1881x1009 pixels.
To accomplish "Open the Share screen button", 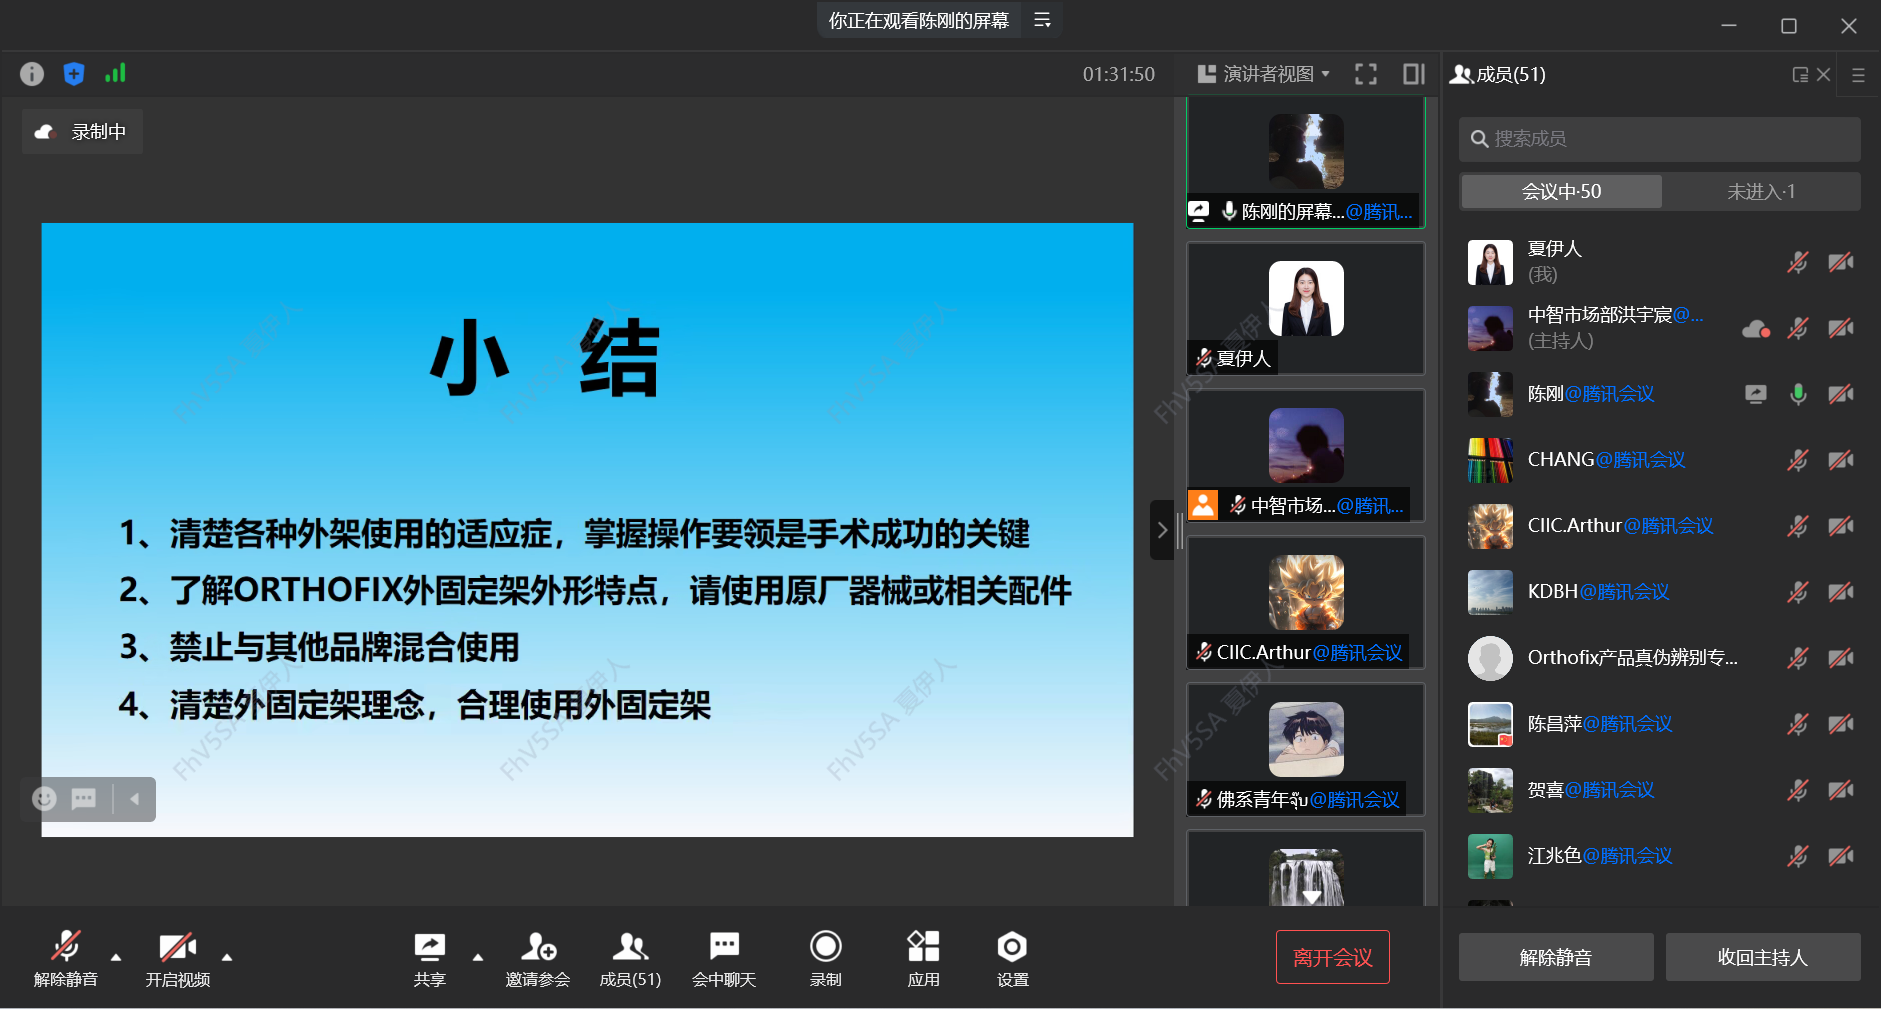I will pyautogui.click(x=429, y=958).
